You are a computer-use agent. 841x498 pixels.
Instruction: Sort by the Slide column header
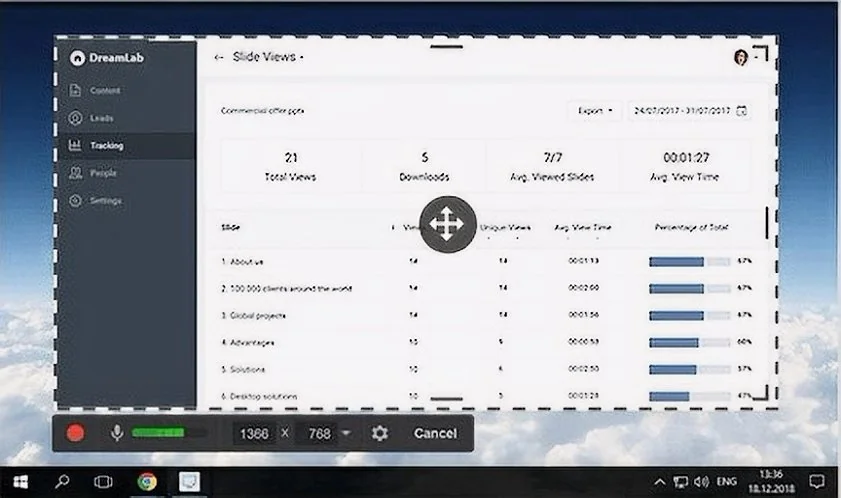(231, 228)
